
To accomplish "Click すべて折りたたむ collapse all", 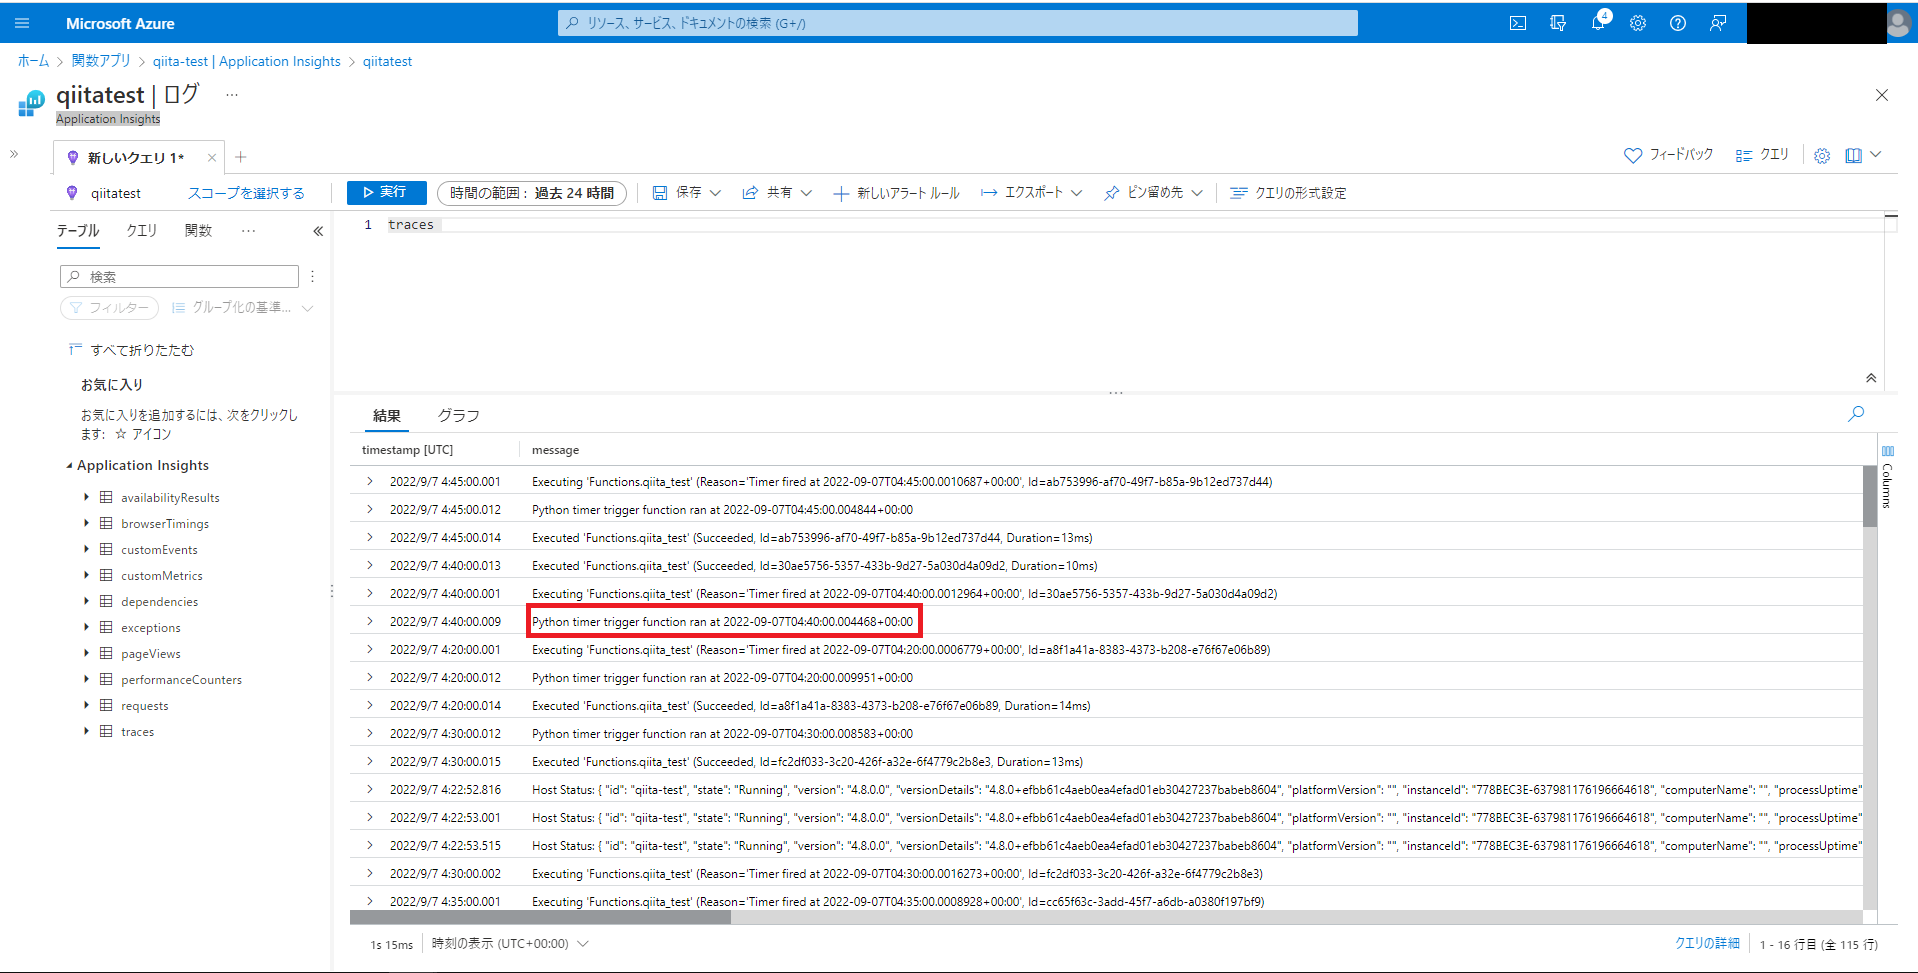I will [x=131, y=350].
